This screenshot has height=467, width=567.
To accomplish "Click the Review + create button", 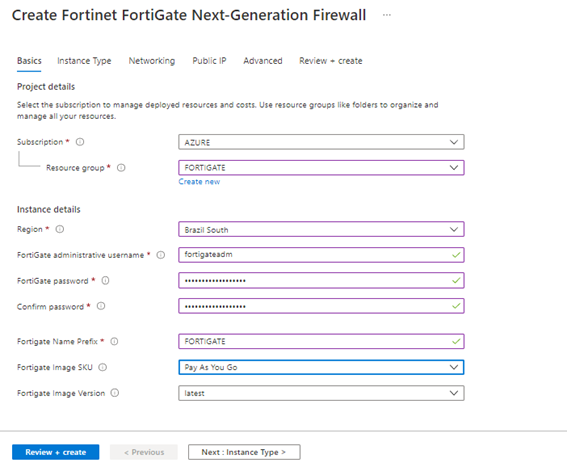I will coord(56,452).
